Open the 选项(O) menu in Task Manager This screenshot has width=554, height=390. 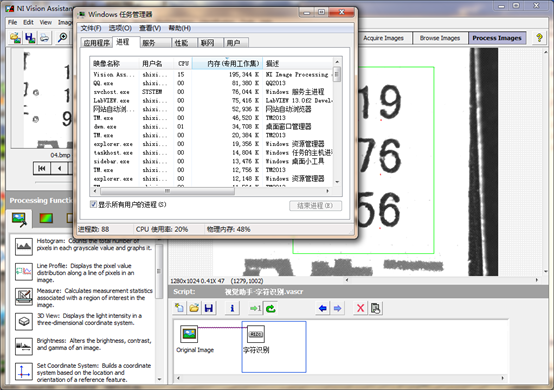[120, 28]
